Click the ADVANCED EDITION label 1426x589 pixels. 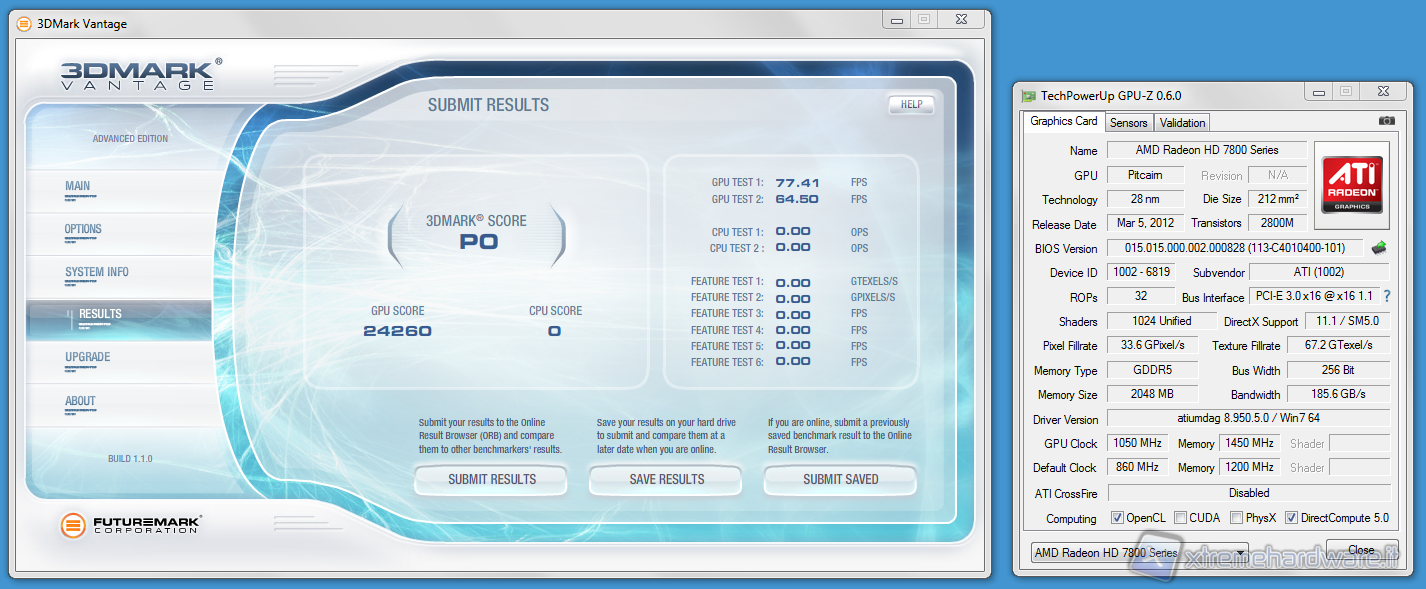[131, 139]
